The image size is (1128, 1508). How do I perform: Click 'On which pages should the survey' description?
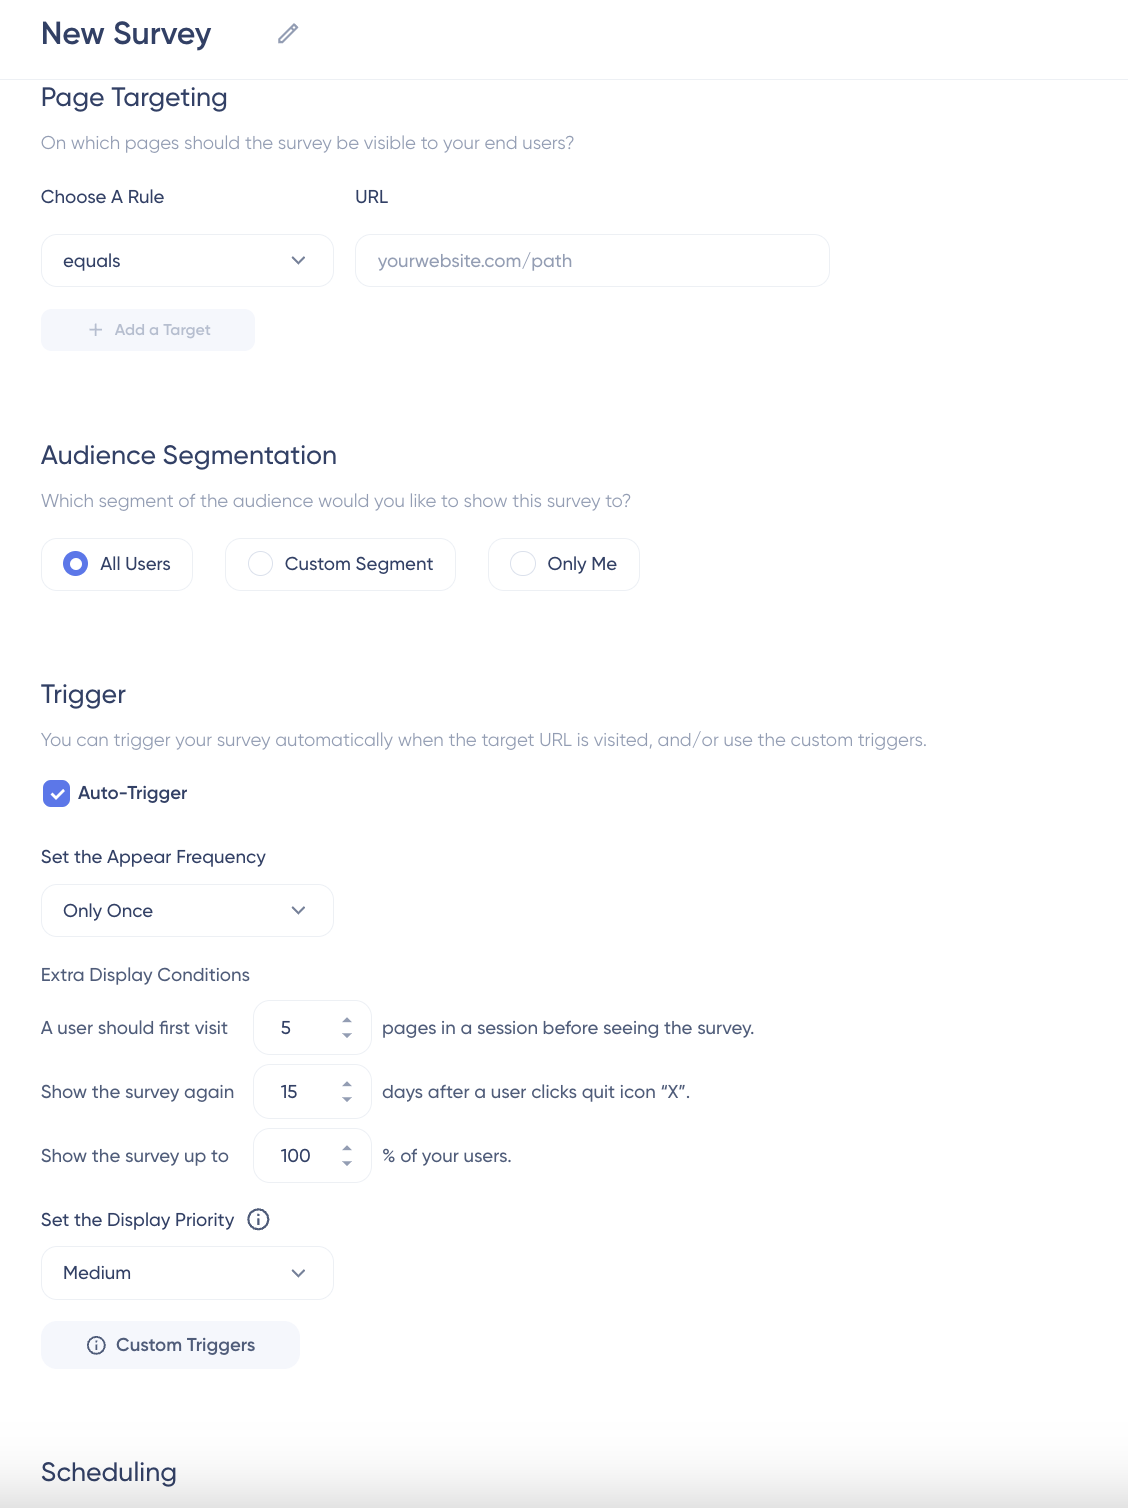pos(307,143)
